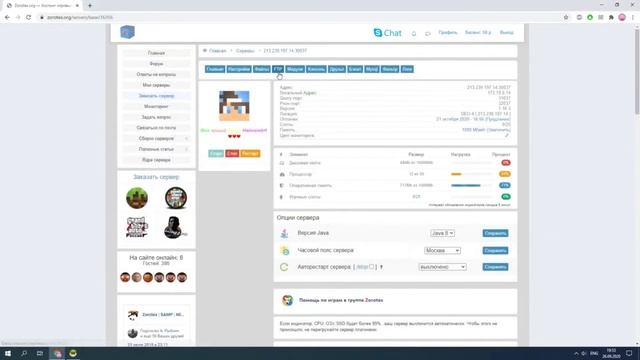Open Task View on the taskbar
Viewport: 640px width, 360px height.
coord(40,353)
